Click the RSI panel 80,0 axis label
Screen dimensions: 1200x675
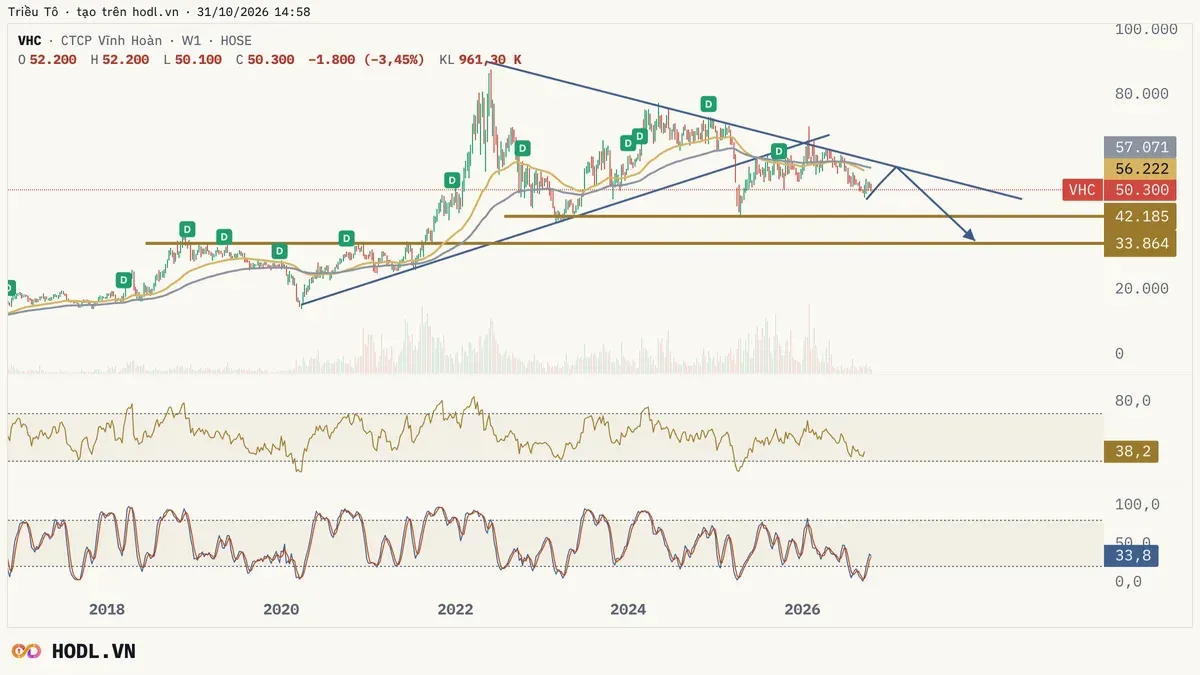point(1133,401)
